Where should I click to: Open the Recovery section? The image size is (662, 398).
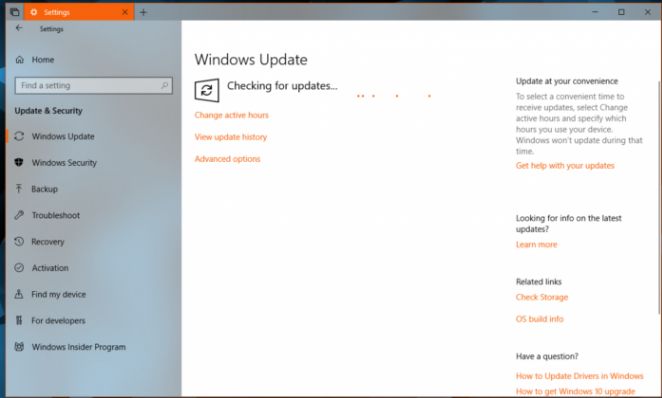tap(48, 242)
